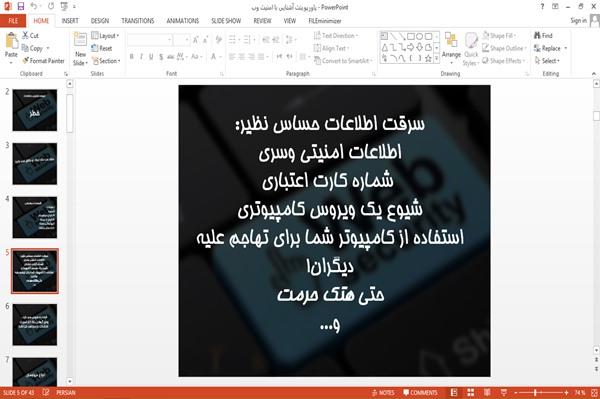600x399 pixels.
Task: Open the FILEminimizer tab
Action: coord(324,21)
